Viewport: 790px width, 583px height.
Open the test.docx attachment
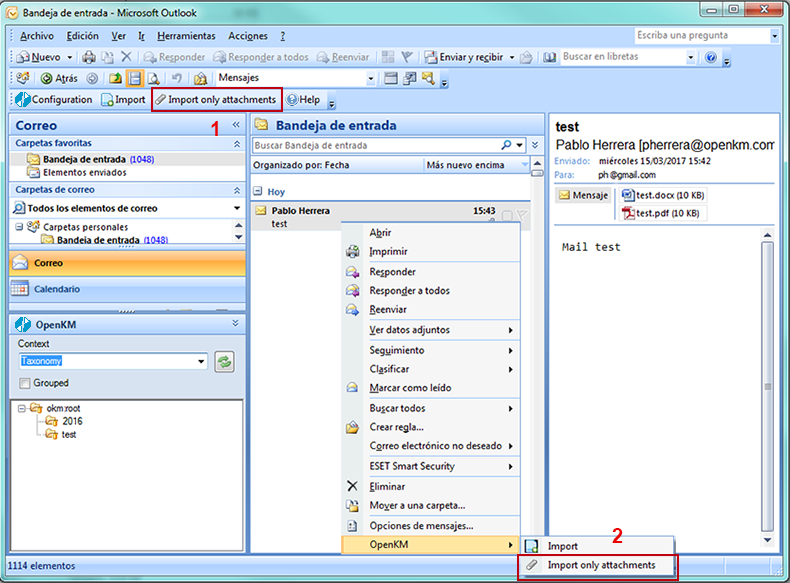point(663,196)
